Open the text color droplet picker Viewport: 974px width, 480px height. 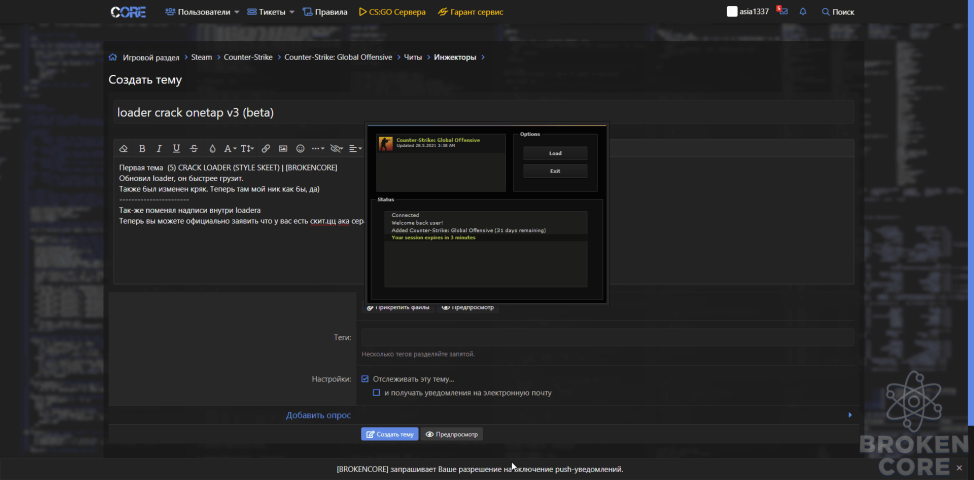pos(212,148)
